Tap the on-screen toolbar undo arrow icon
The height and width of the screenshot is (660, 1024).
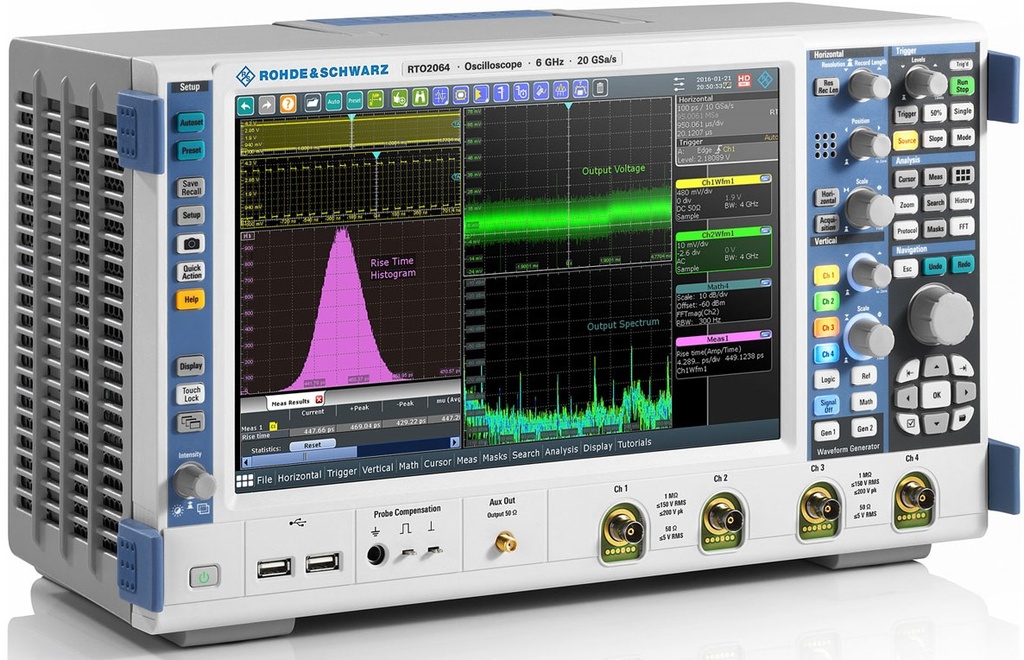click(x=246, y=105)
